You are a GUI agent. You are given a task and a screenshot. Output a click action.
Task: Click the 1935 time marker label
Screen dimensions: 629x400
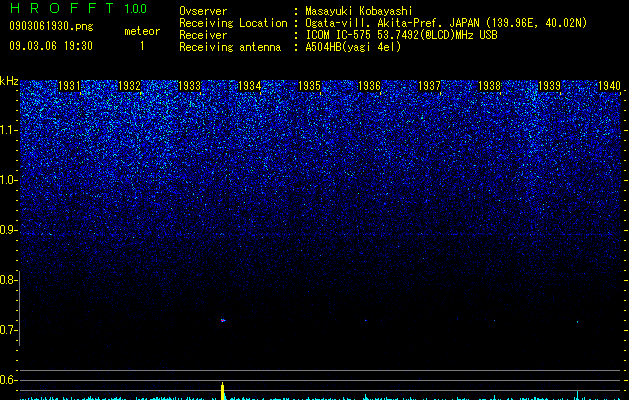click(310, 86)
